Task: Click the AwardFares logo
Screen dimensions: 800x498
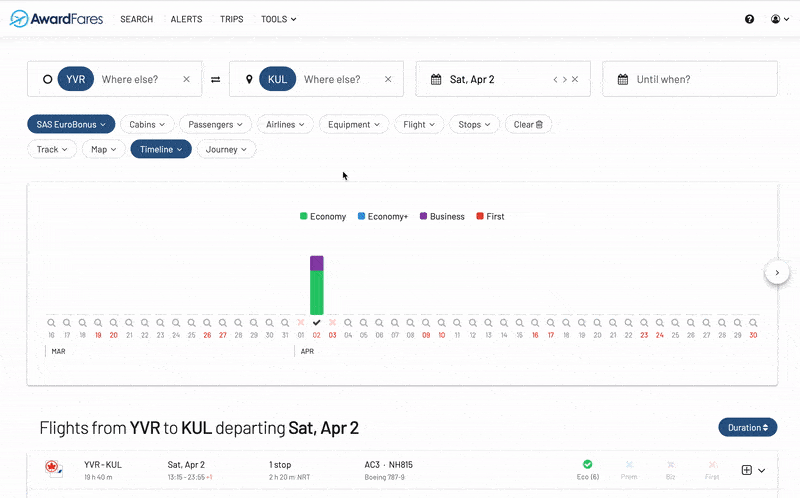Action: (x=56, y=19)
